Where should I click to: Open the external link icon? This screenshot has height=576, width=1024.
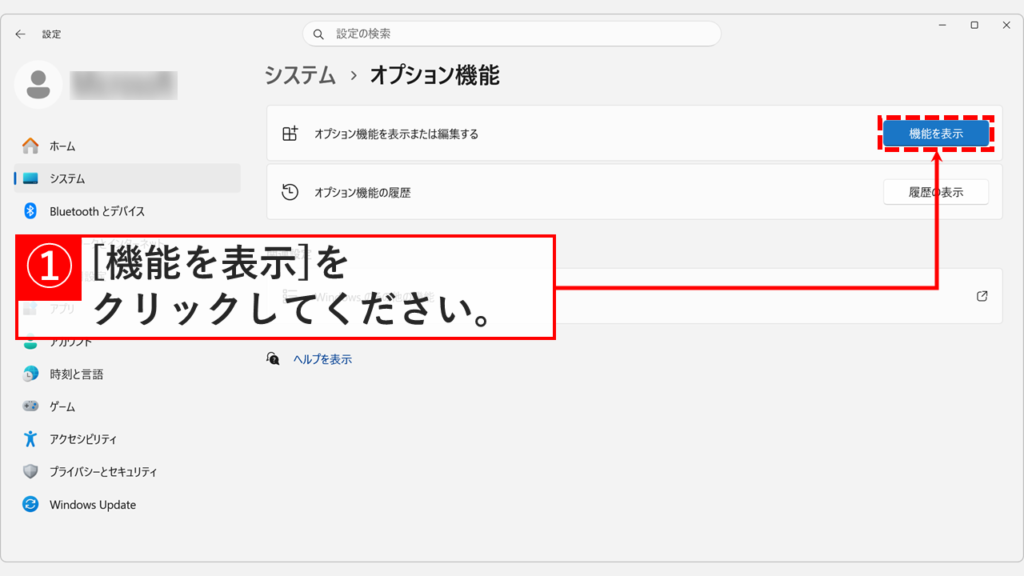tap(982, 296)
